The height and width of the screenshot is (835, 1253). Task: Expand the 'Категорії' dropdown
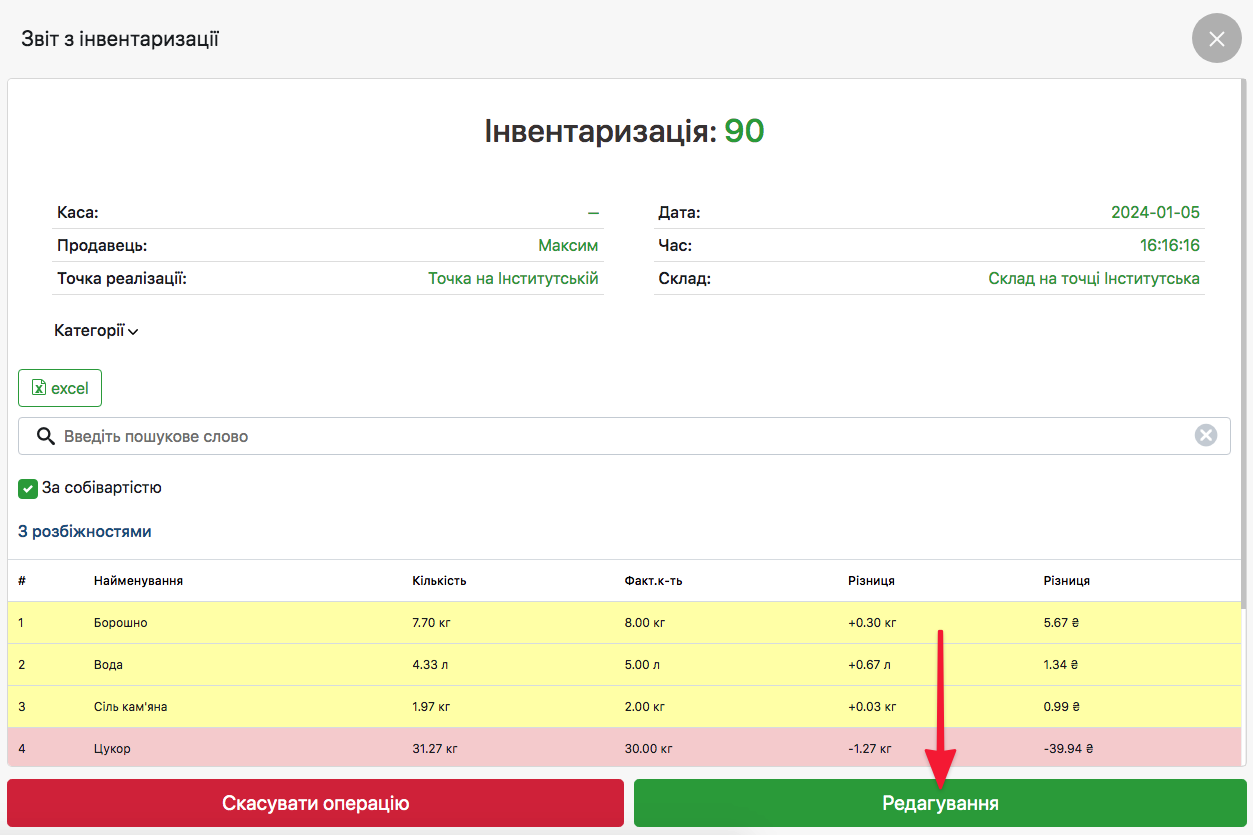click(90, 330)
